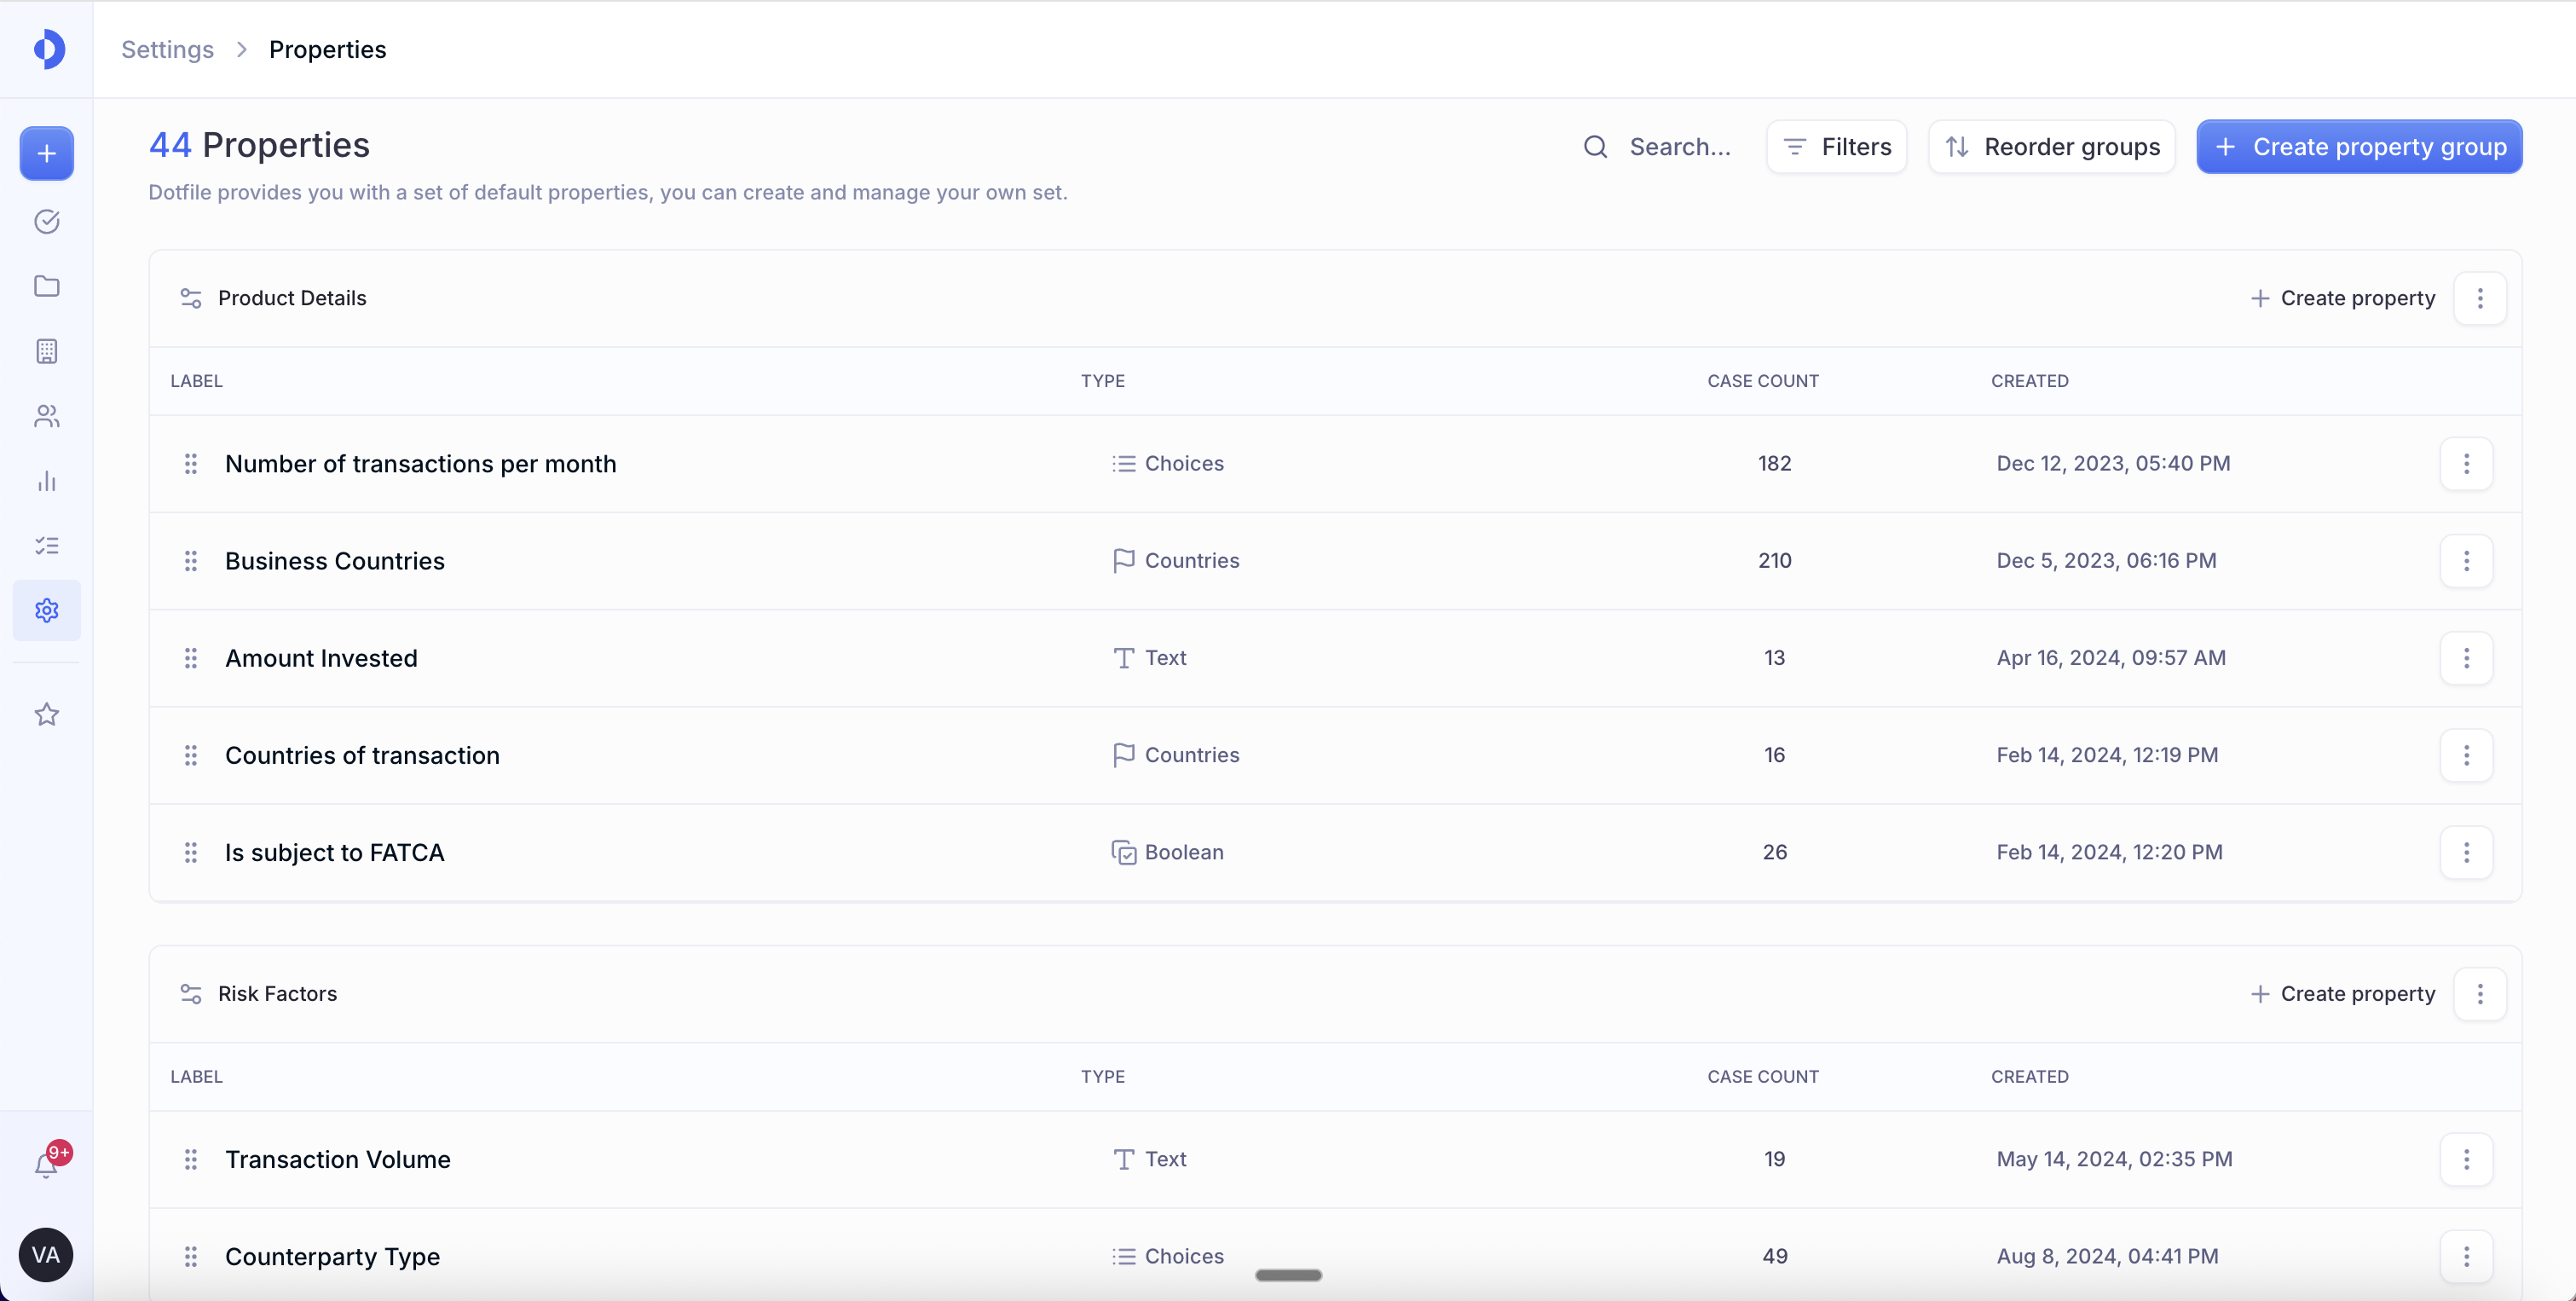2576x1301 pixels.
Task: Grab drag handle for Amount Invested row
Action: pyautogui.click(x=190, y=658)
